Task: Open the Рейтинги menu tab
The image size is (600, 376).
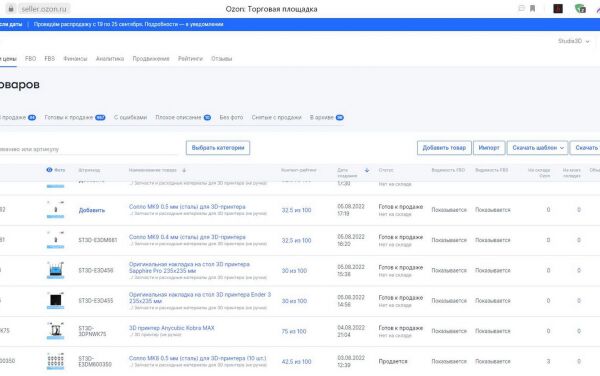Action: pyautogui.click(x=190, y=59)
